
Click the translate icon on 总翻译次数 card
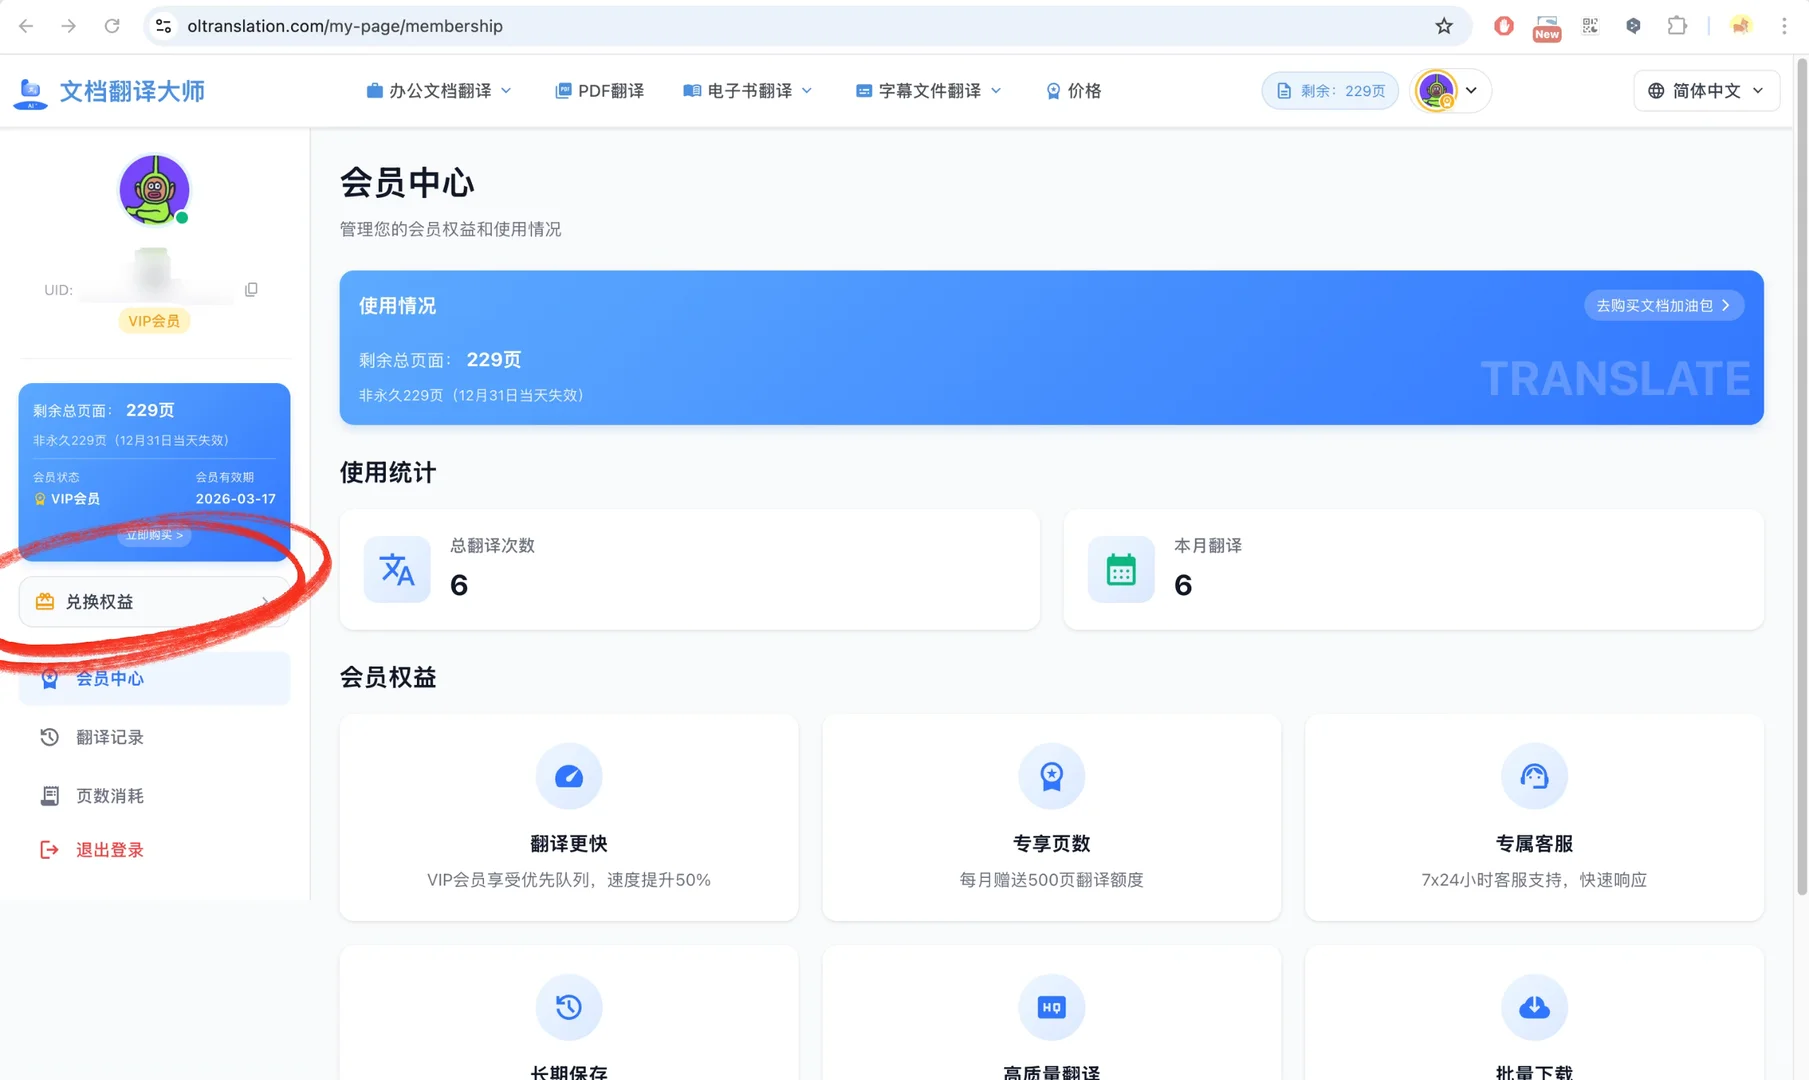(x=397, y=569)
